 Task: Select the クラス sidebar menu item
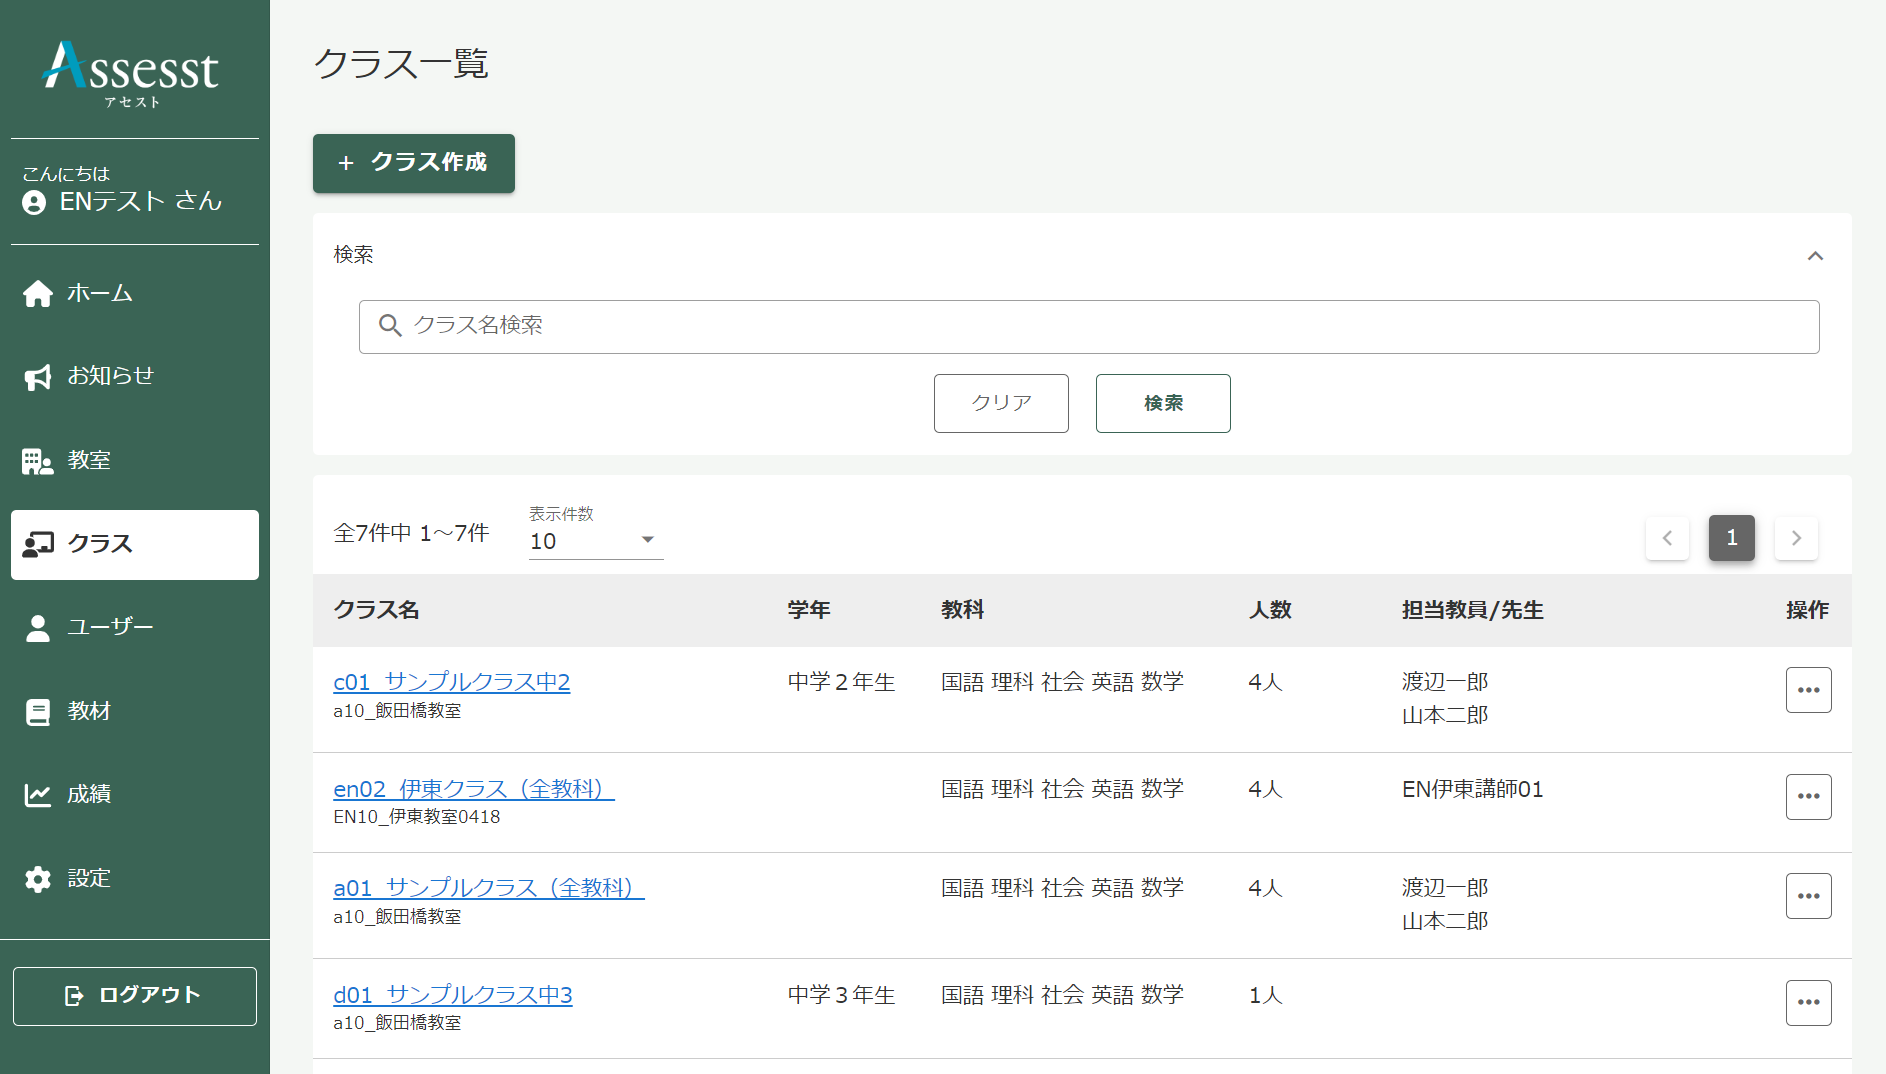point(135,545)
